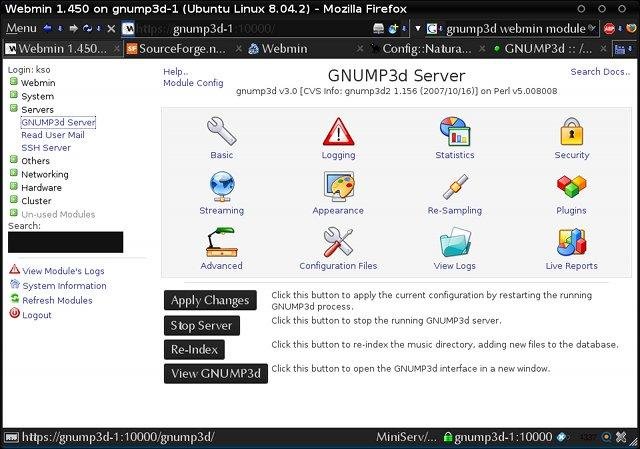Expand the Webmin category in sidebar
The width and height of the screenshot is (640, 449).
[13, 82]
